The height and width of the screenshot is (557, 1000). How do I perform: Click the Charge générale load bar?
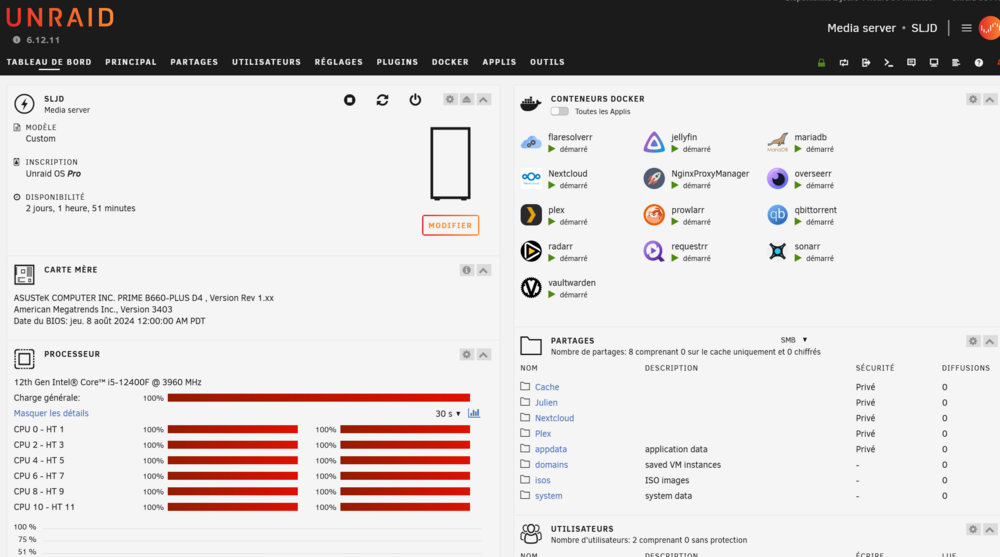coord(319,398)
